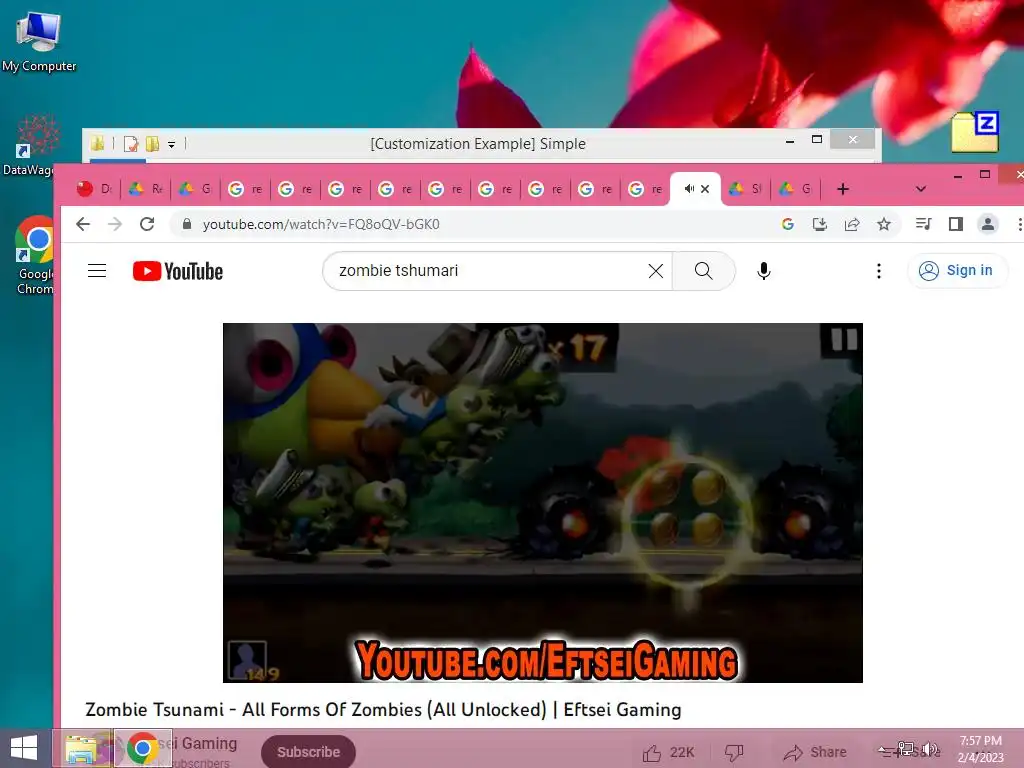The image size is (1024, 768).
Task: Switch to the last Google 're' tab
Action: coord(645,189)
